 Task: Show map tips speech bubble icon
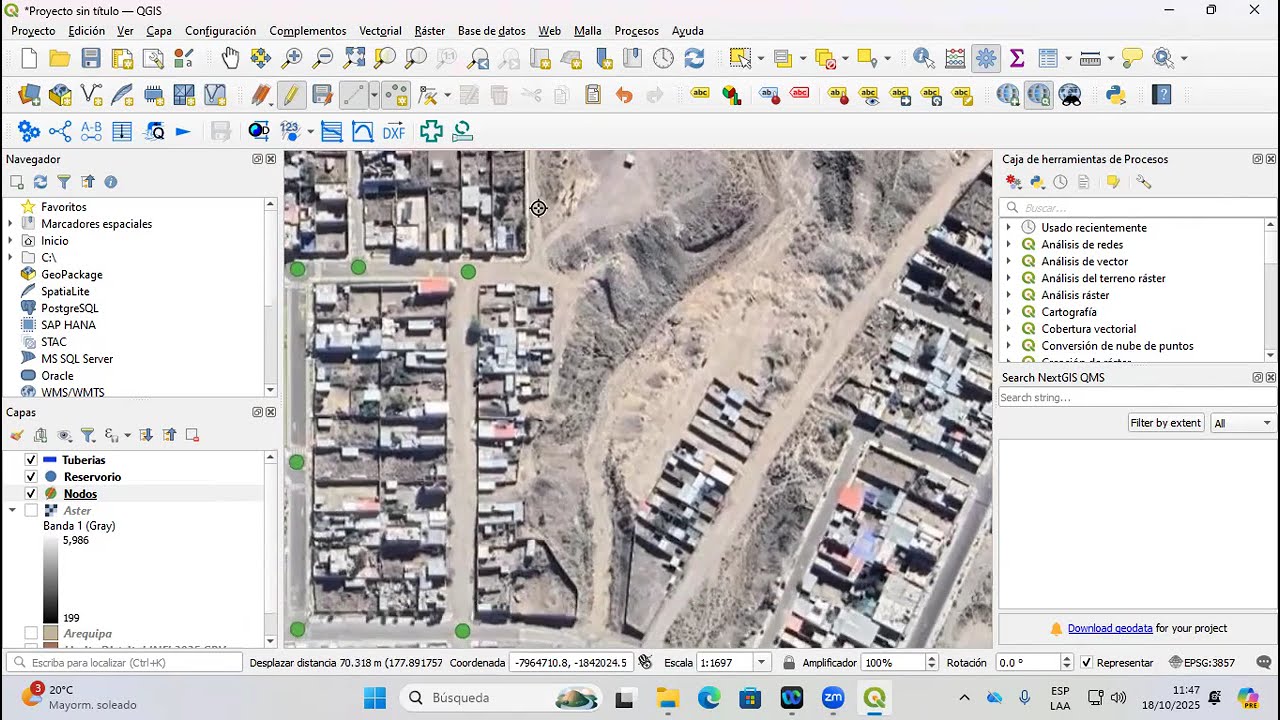pos(1132,58)
